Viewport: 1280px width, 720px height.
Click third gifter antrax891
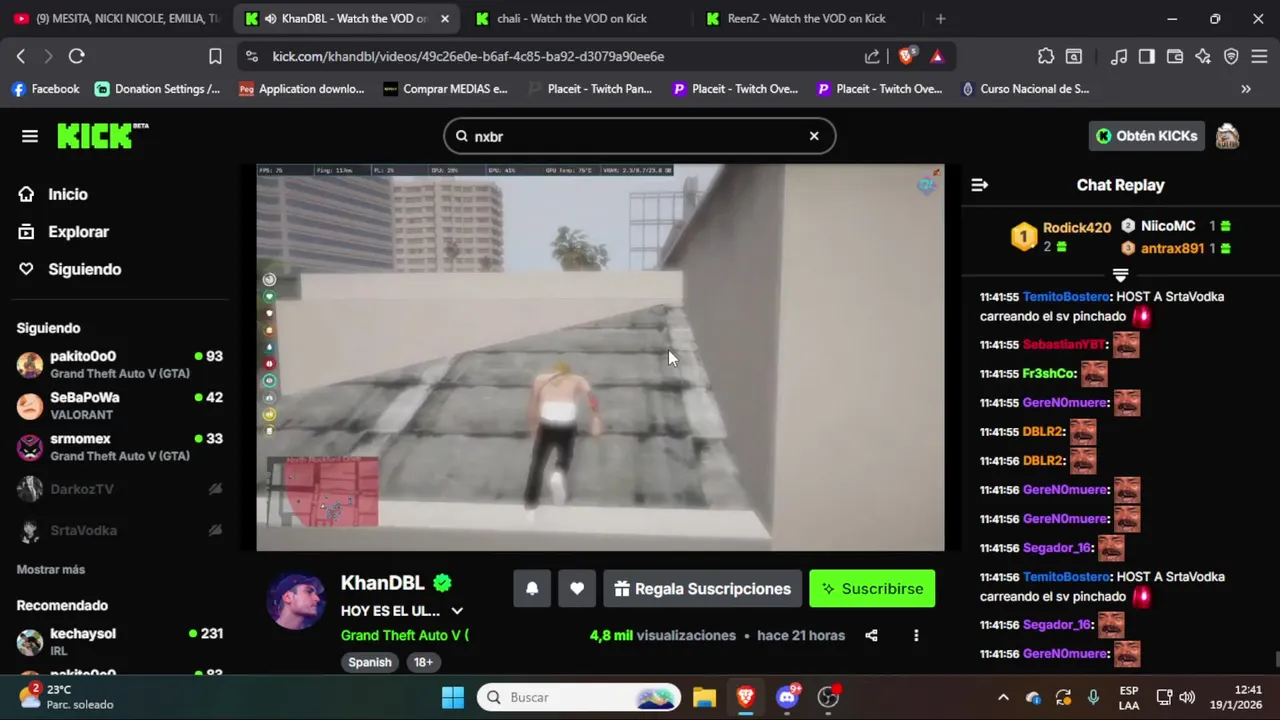[x=1172, y=248]
